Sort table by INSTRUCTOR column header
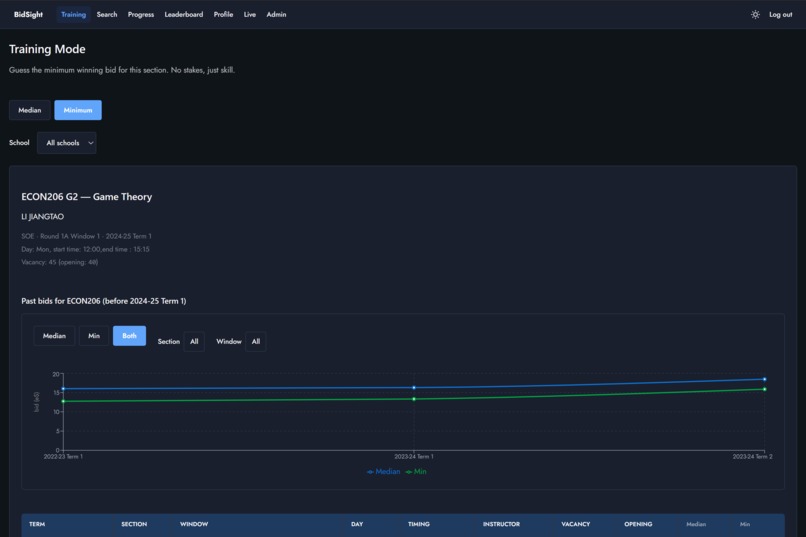The width and height of the screenshot is (806, 537). coord(501,524)
